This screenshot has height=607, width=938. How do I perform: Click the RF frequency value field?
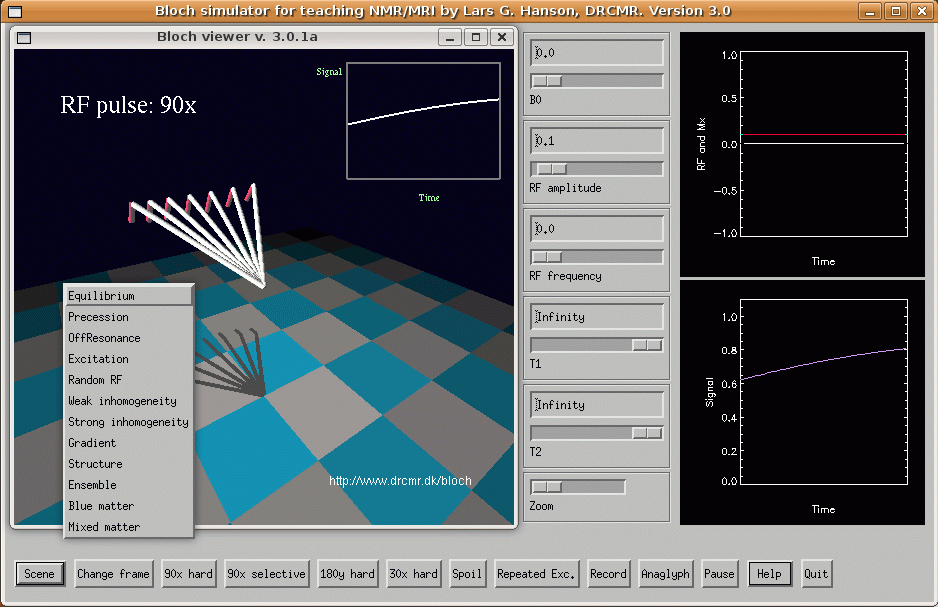pos(596,228)
